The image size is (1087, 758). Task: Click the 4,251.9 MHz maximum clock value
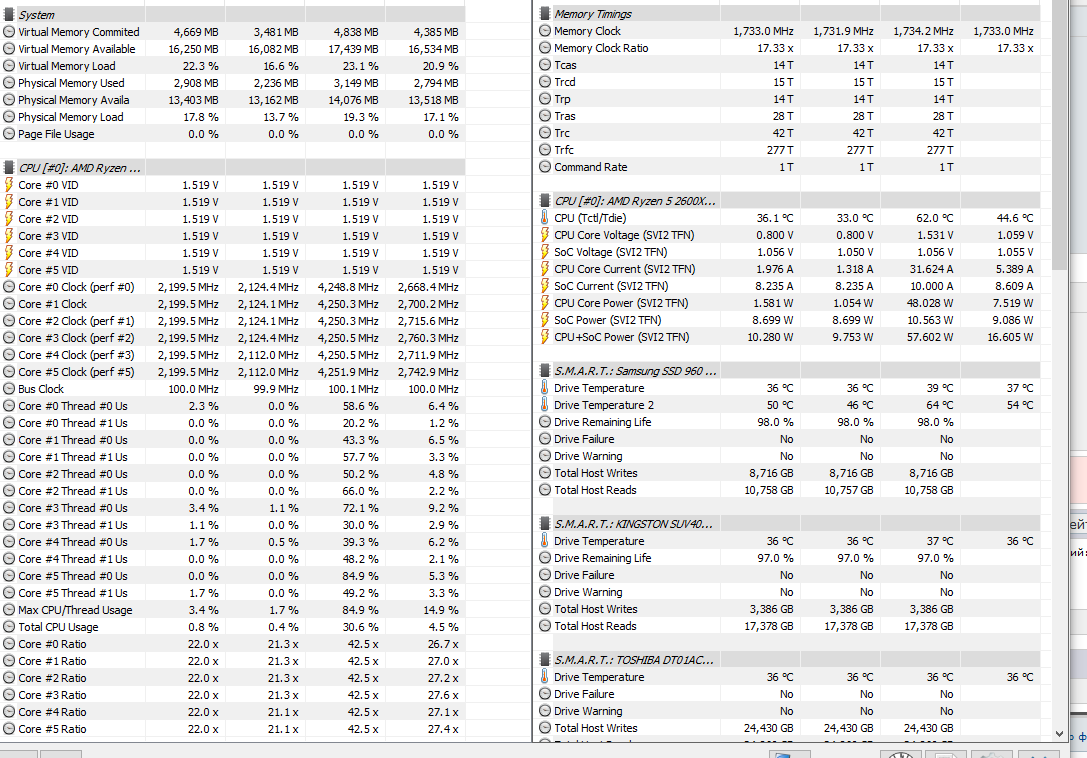(x=348, y=372)
